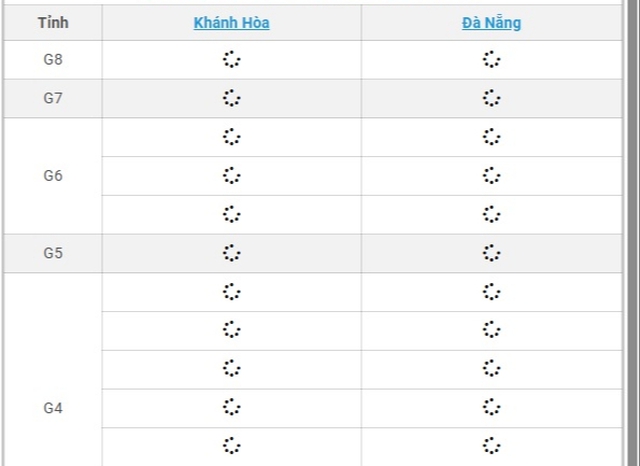Click the Tỉnh column header cell
Image resolution: width=640 pixels, height=466 pixels.
[53, 23]
